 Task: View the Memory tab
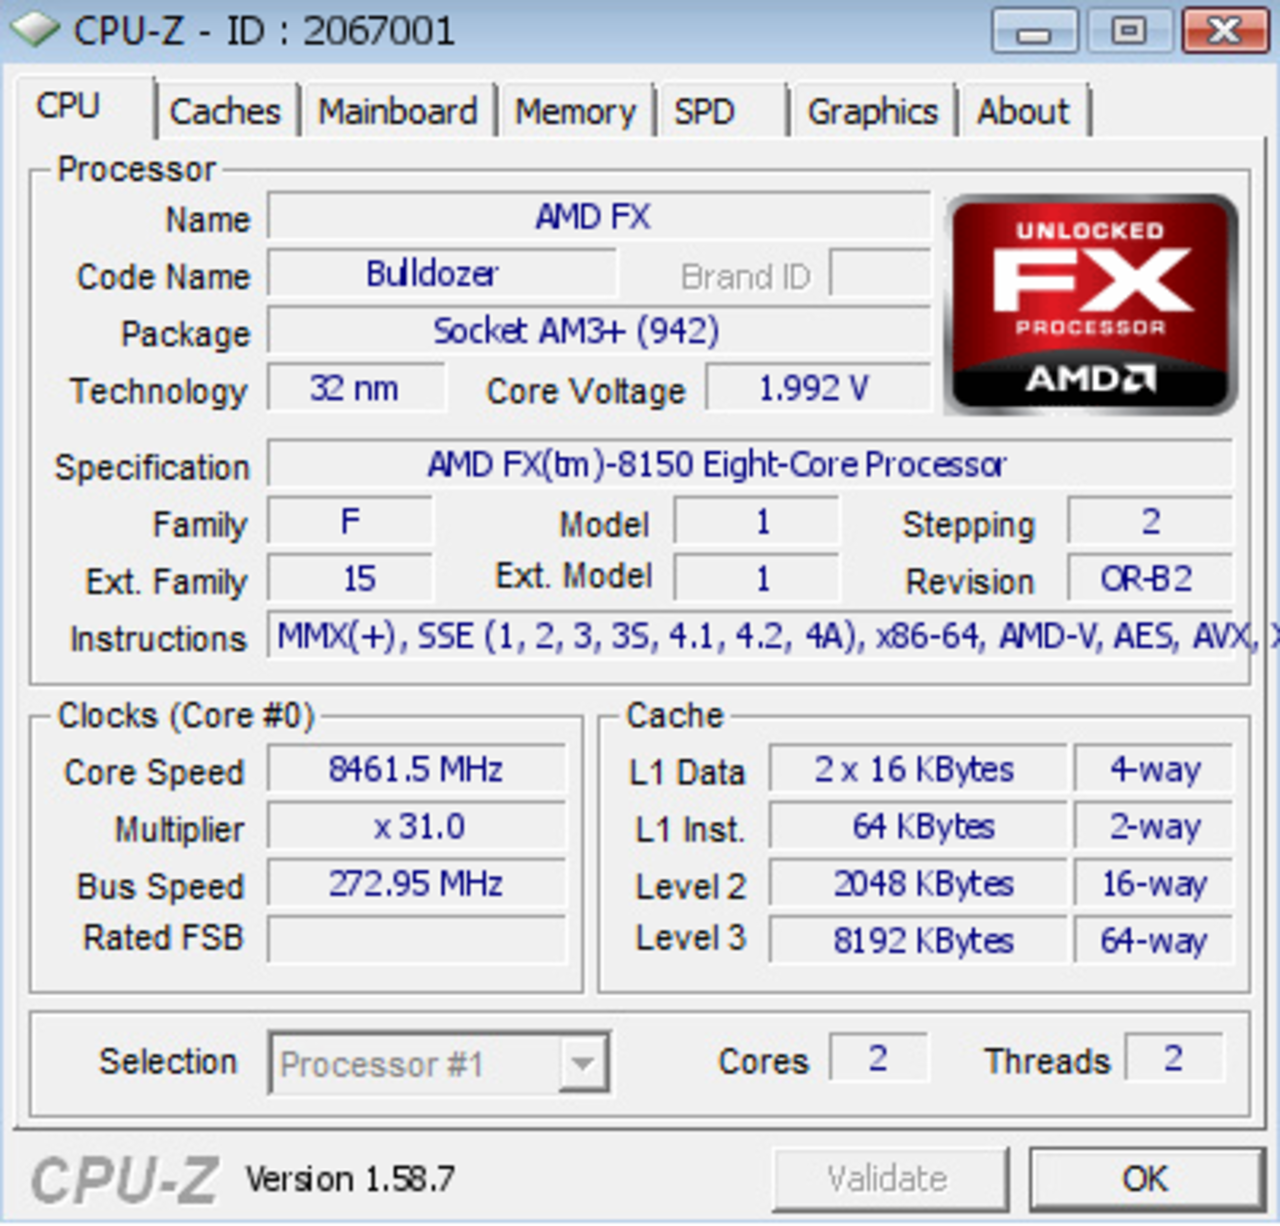pos(575,111)
